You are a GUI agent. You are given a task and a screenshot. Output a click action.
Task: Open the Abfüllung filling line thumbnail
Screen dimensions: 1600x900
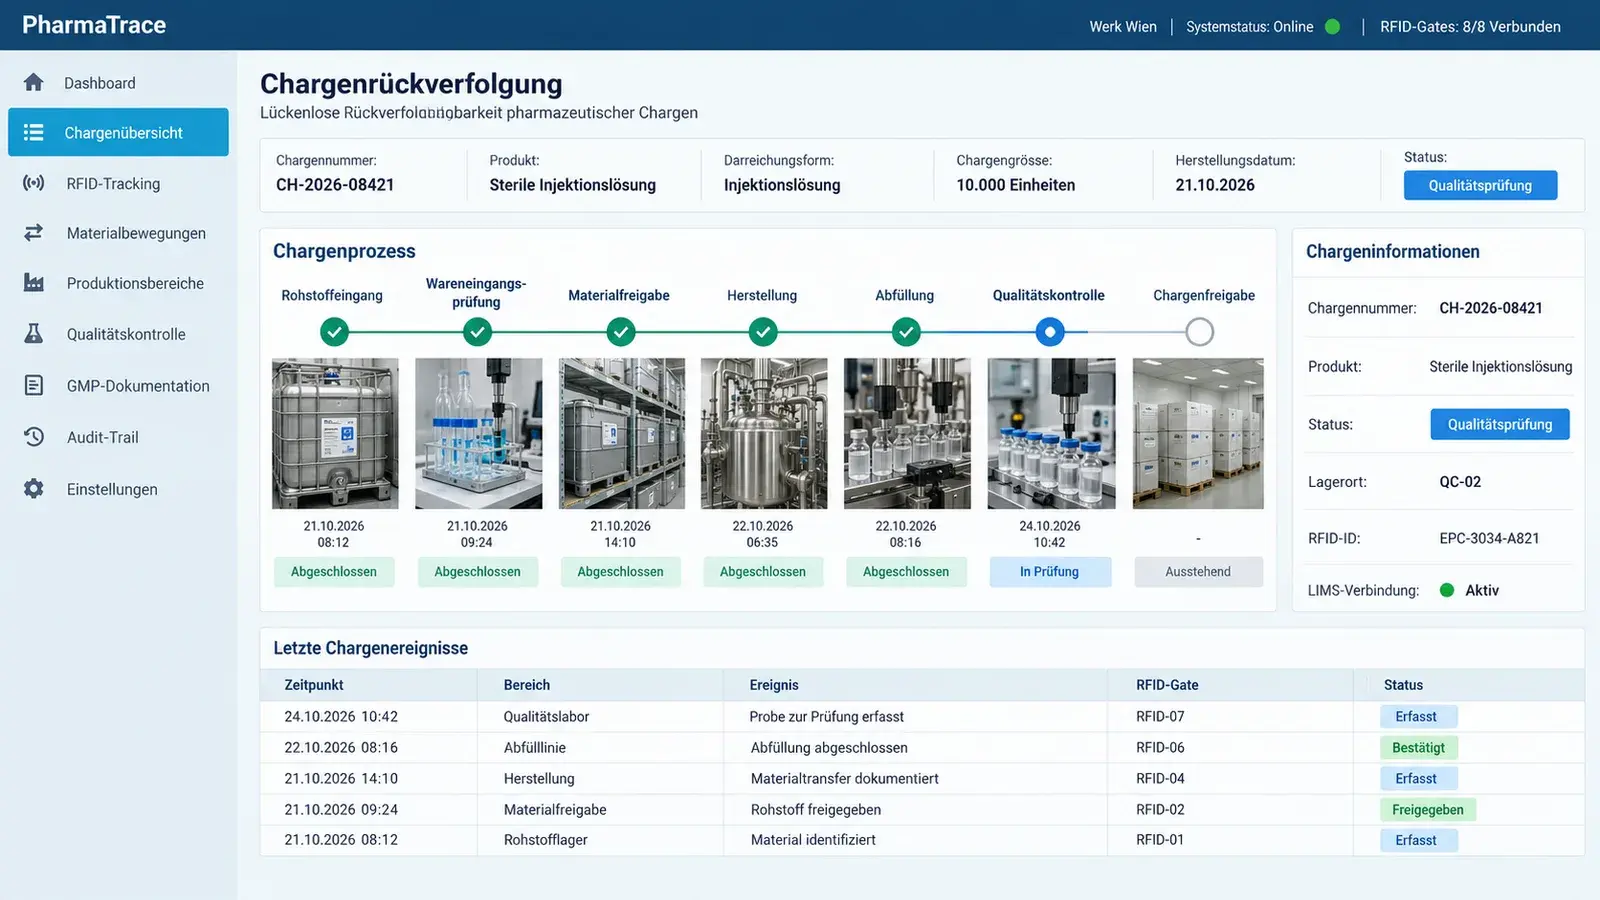tap(907, 434)
